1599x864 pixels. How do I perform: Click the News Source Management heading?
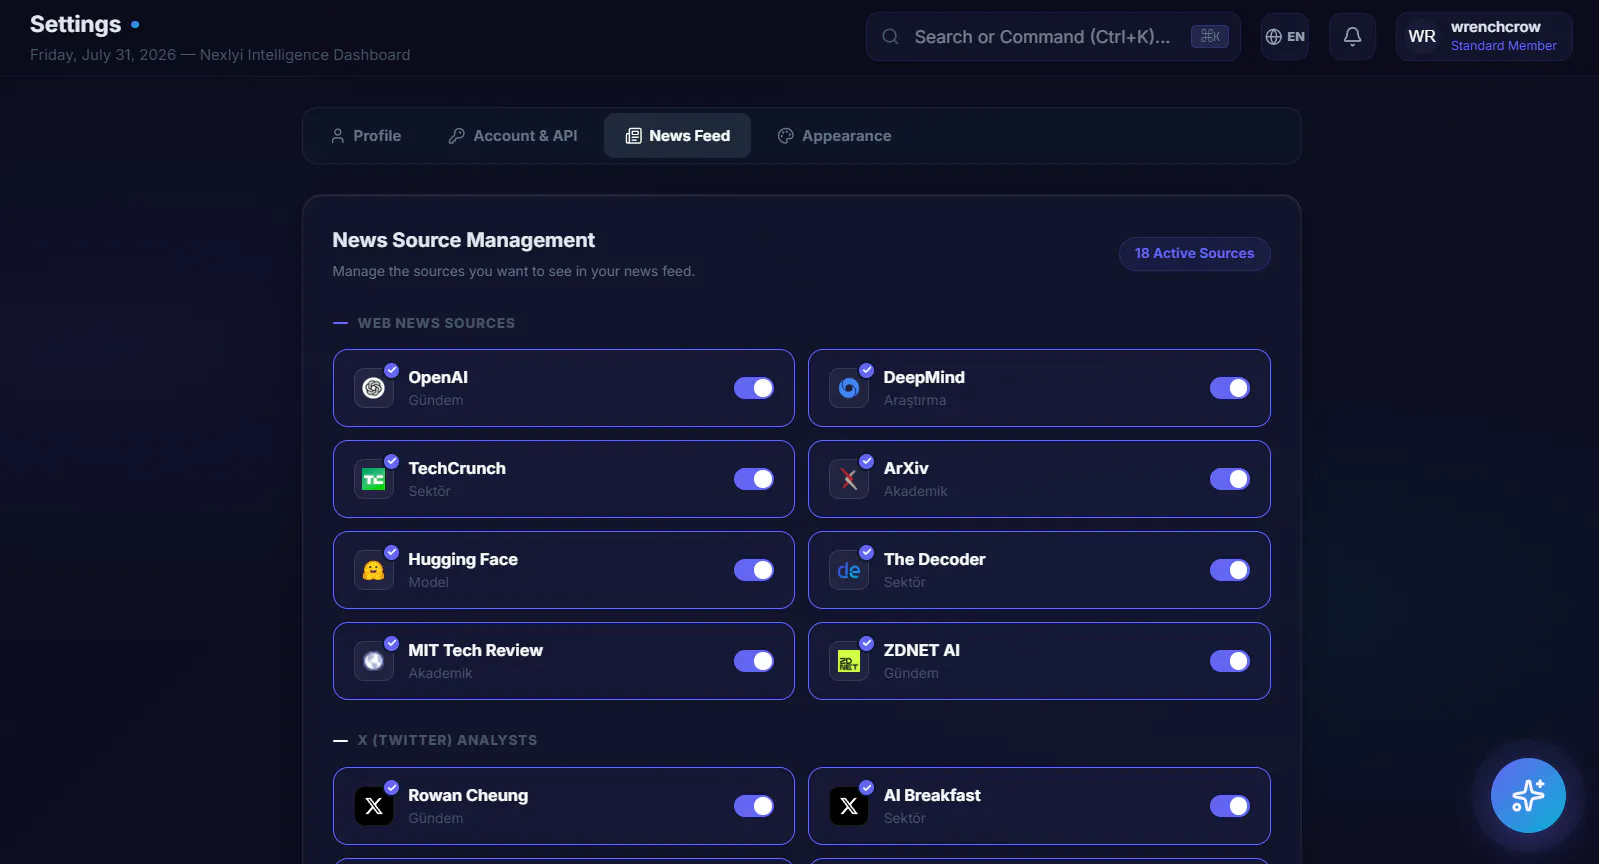(x=463, y=240)
